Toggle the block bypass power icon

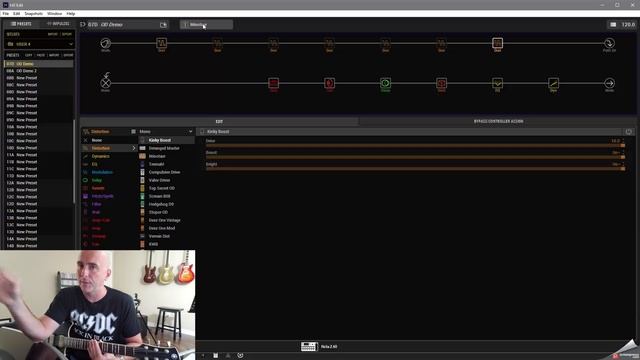[x=629, y=131]
